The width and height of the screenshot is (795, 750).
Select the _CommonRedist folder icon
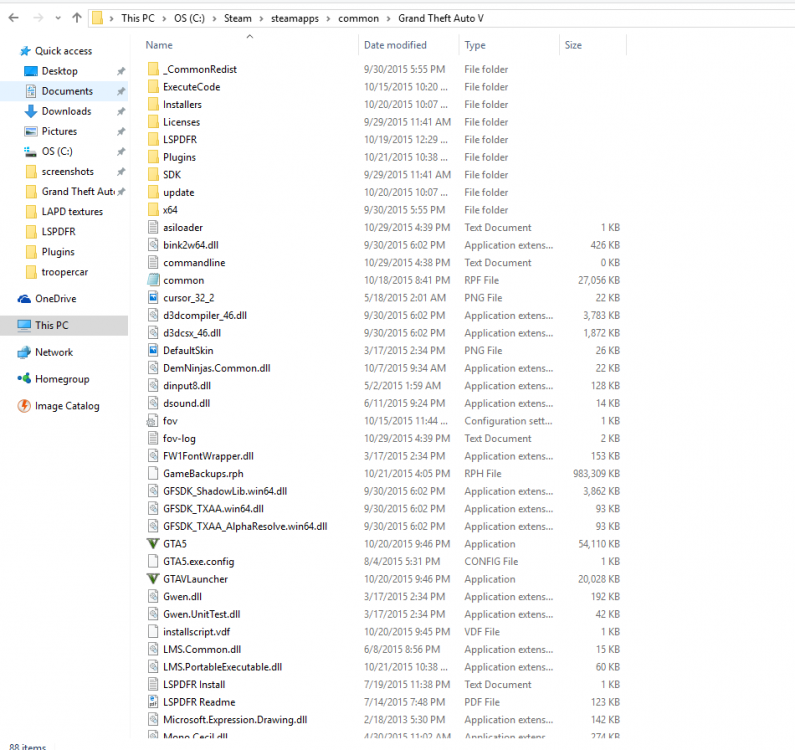coord(153,69)
